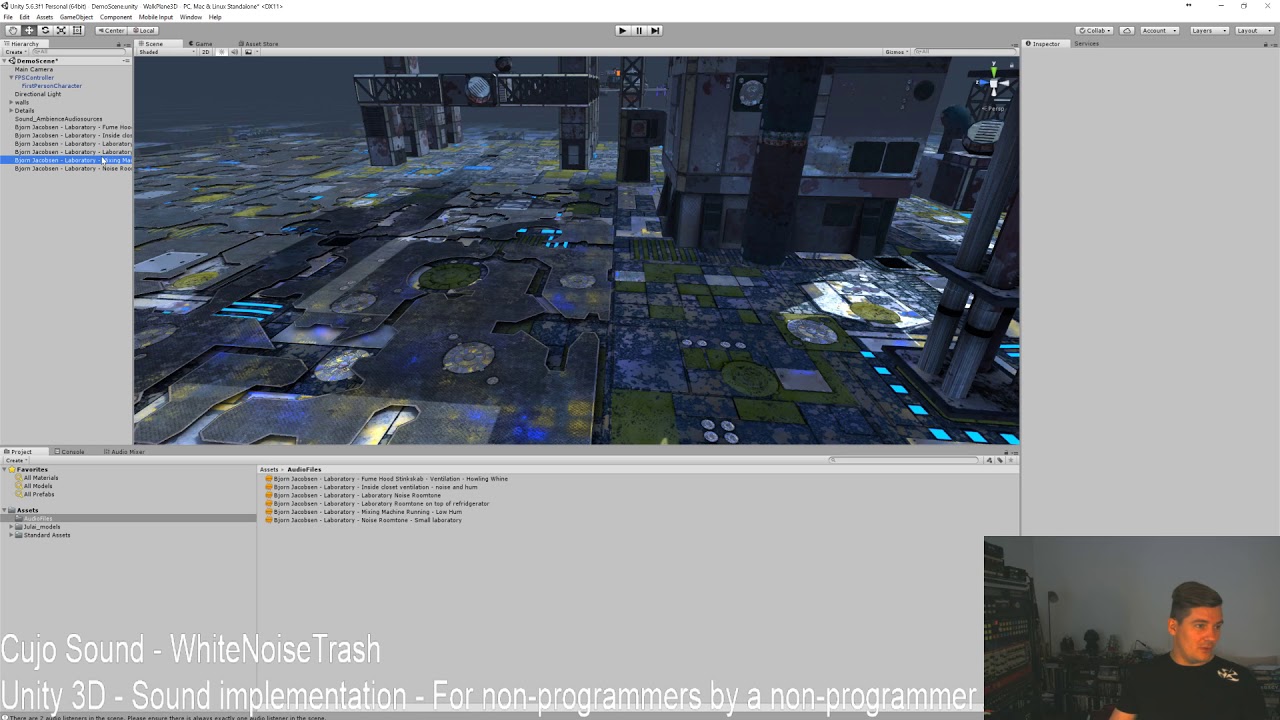Switch to the Console tab

click(x=69, y=452)
